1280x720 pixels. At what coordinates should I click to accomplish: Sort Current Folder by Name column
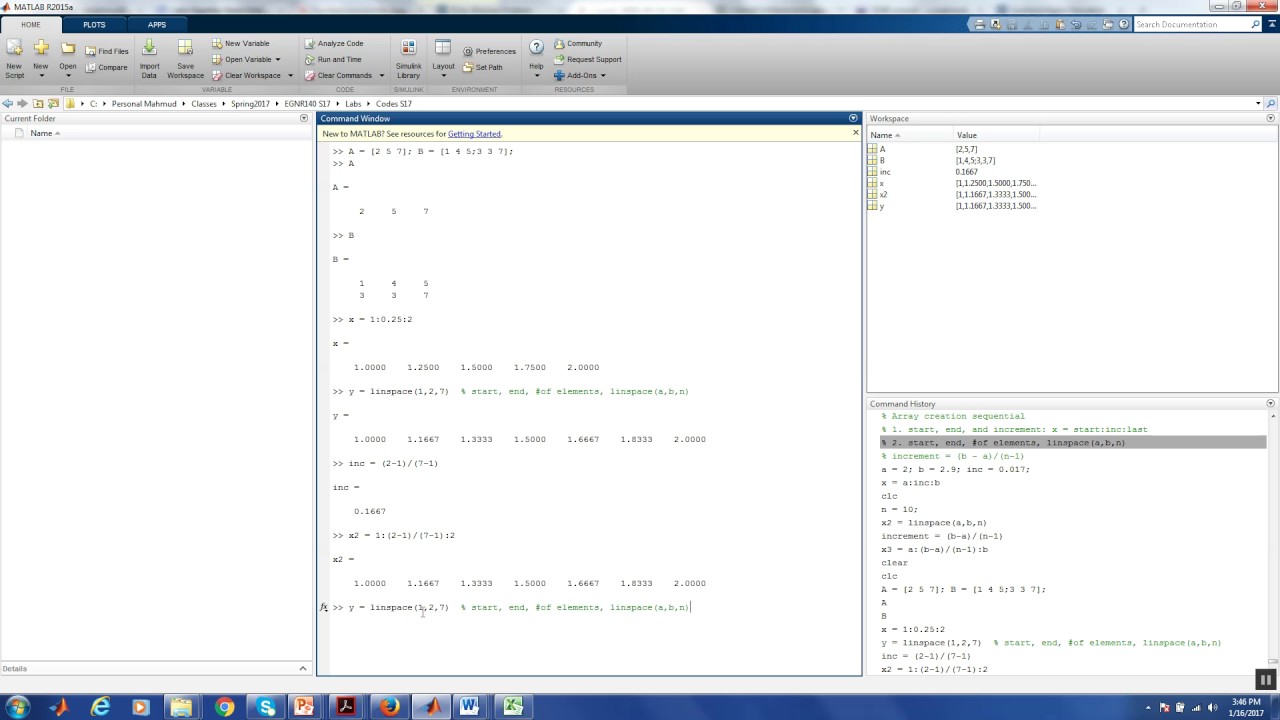41,133
